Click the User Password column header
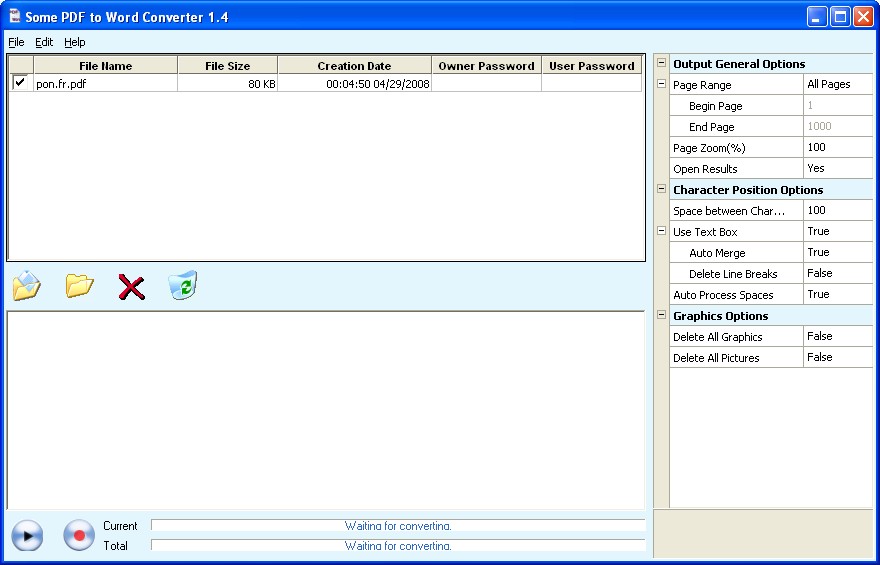The width and height of the screenshot is (880, 565). [592, 66]
